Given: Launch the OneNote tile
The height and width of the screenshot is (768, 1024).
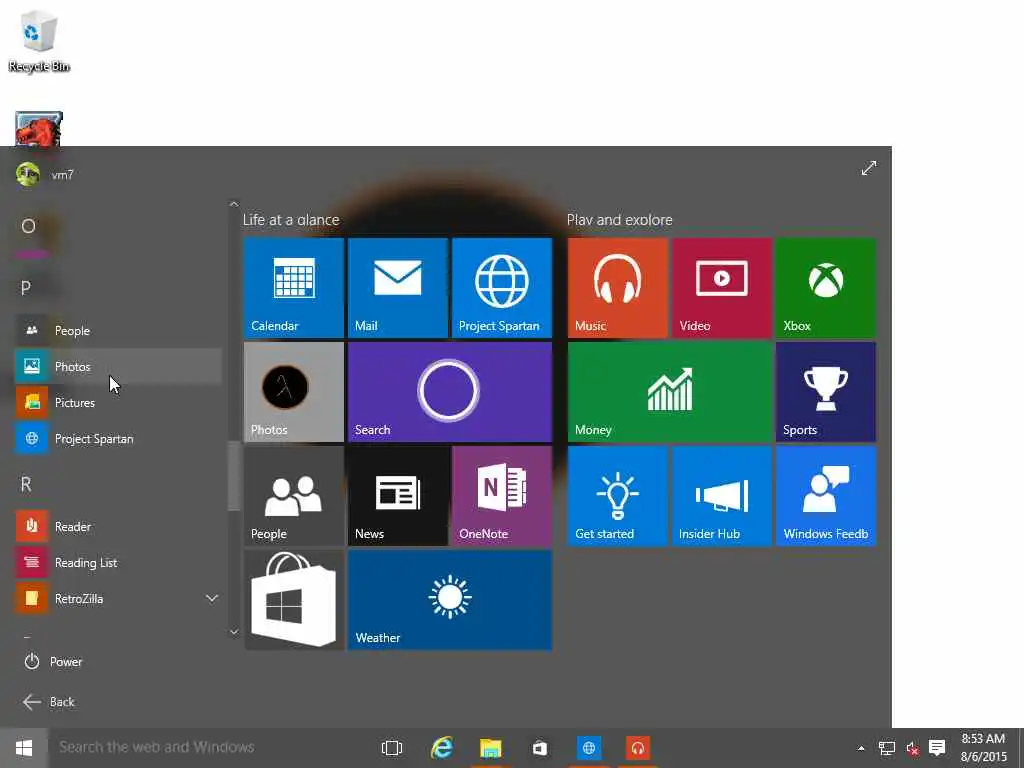Looking at the screenshot, I should pos(502,496).
